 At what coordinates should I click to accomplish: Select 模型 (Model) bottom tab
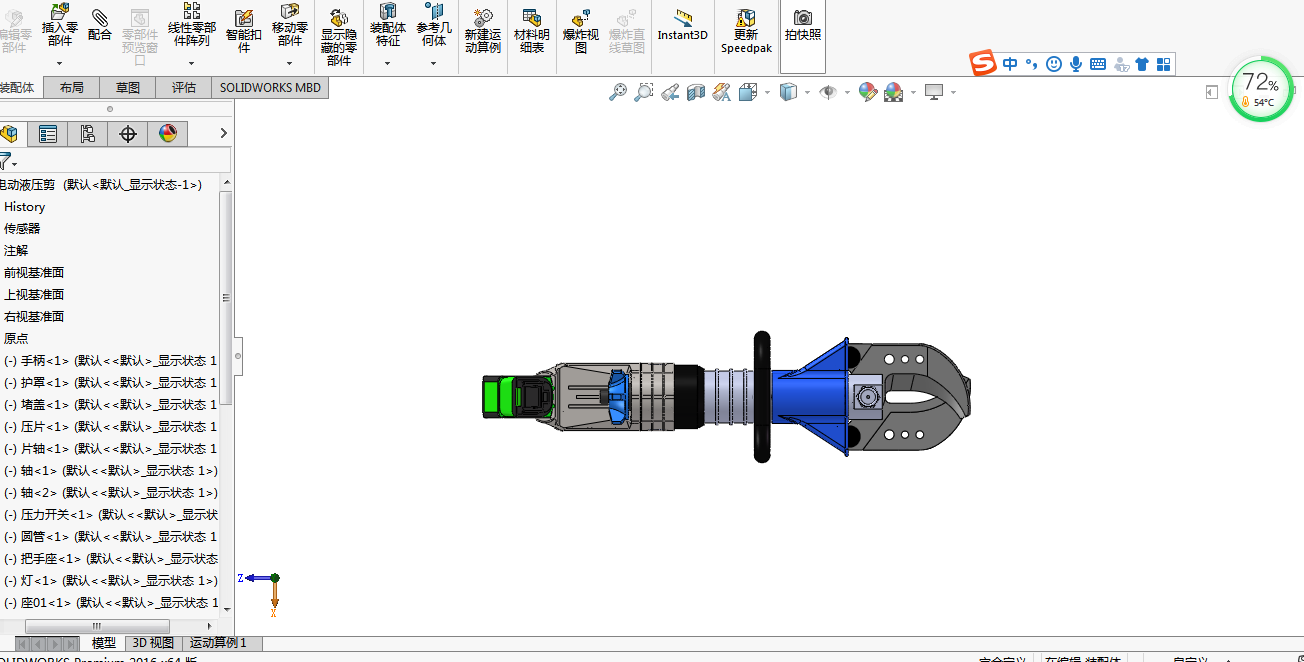104,643
